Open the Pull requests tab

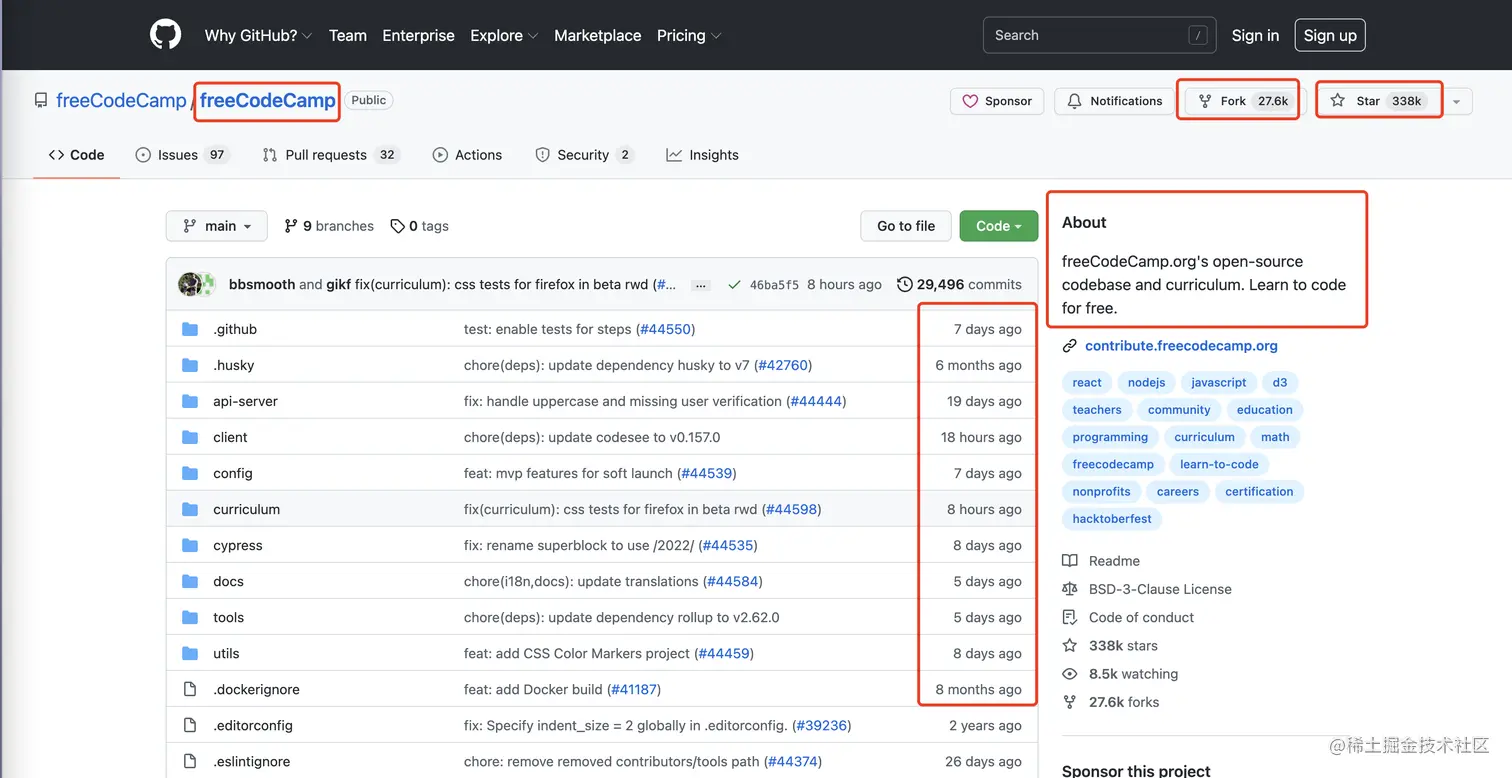coord(330,155)
